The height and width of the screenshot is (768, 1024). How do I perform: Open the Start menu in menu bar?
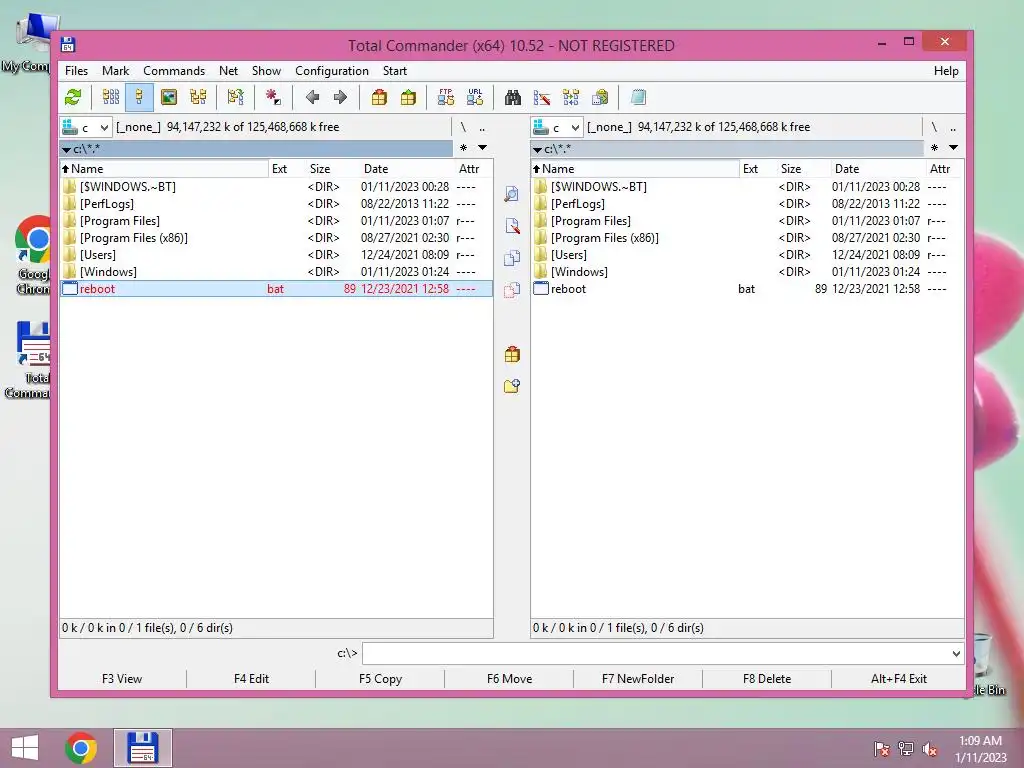pyautogui.click(x=394, y=71)
